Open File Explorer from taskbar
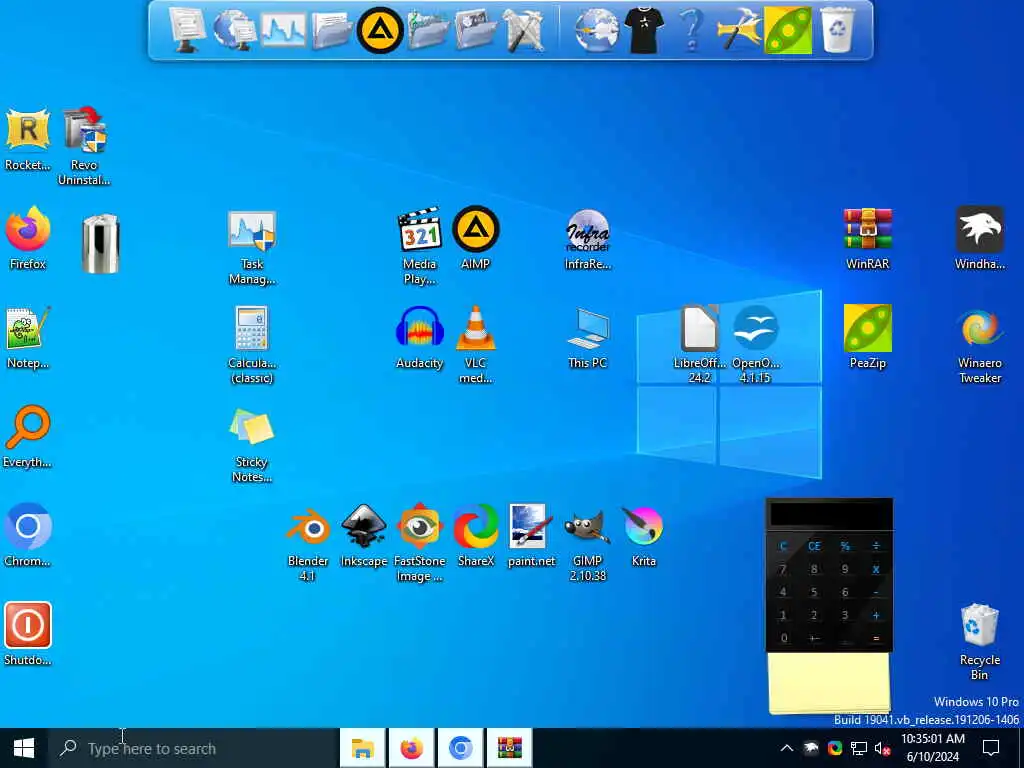 coord(362,748)
